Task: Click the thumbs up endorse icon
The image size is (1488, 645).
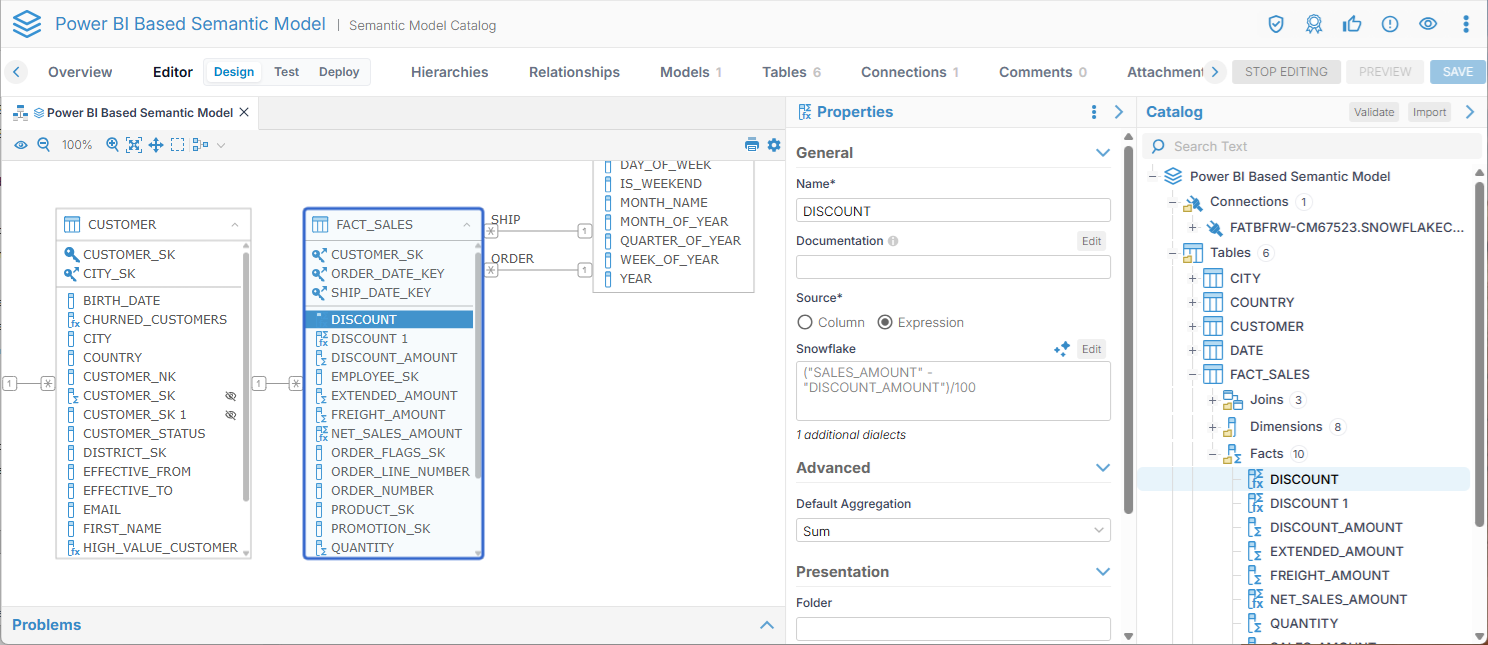Action: [1352, 24]
